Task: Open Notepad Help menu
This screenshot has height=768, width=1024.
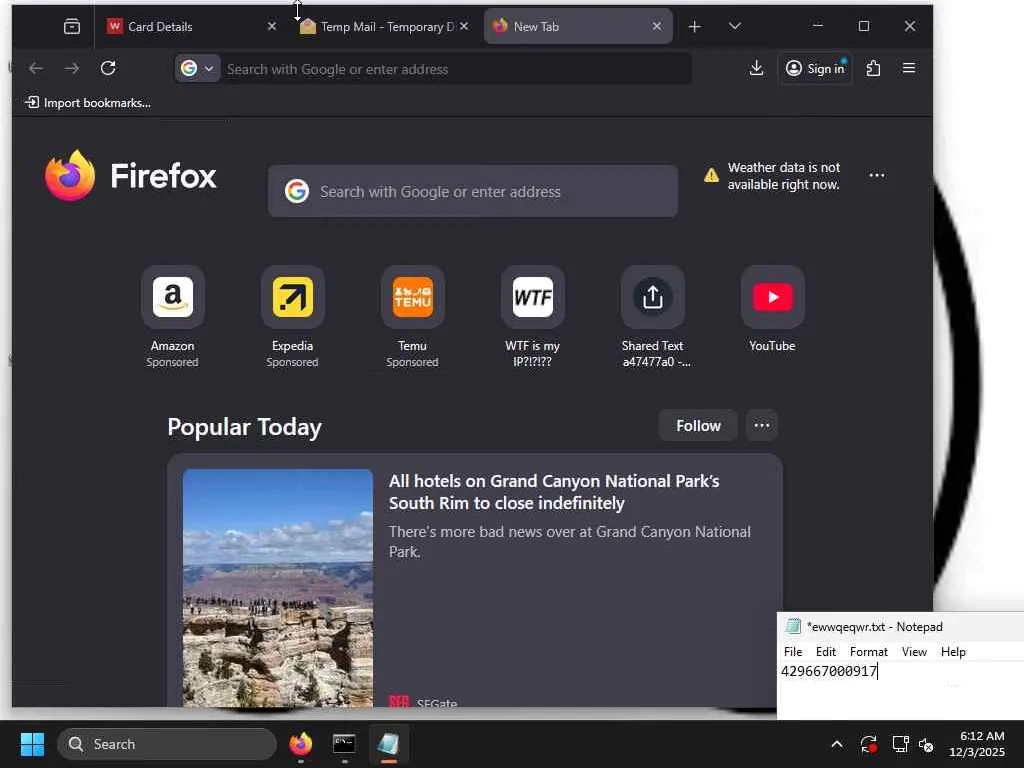Action: coord(953,652)
